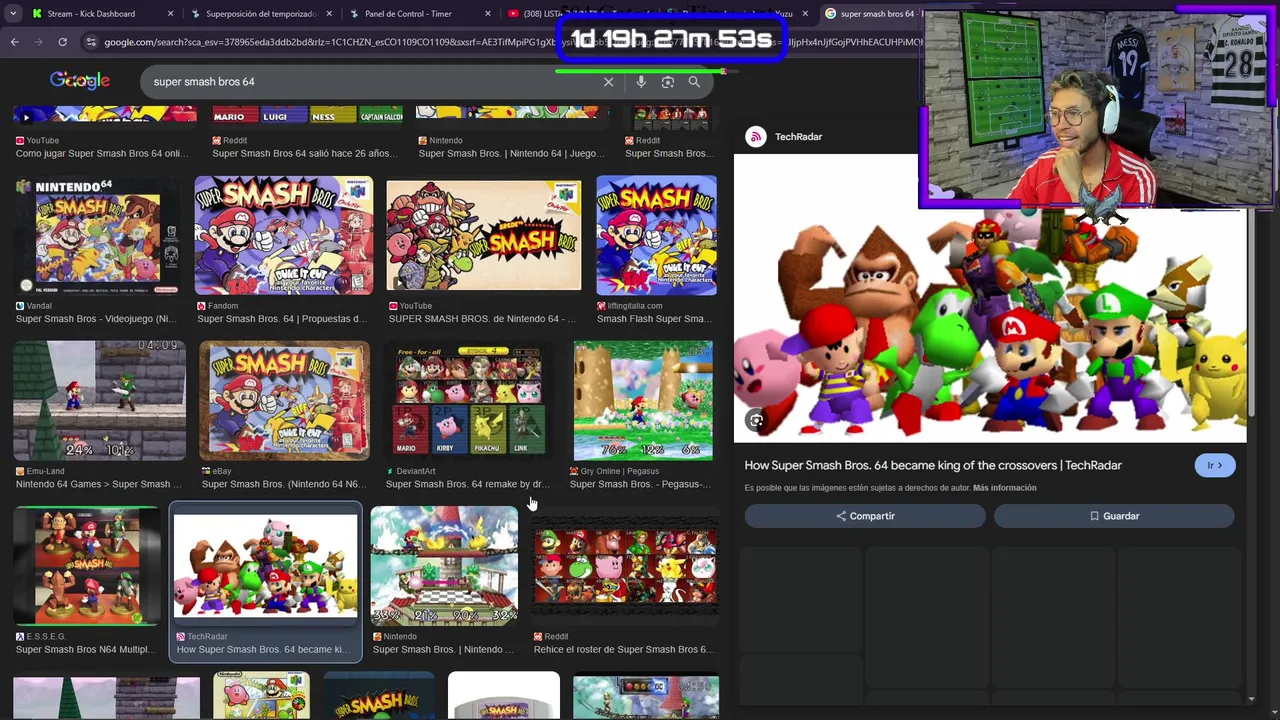Open the liftingitalia.com Smash Flash thumbnail

(656, 236)
